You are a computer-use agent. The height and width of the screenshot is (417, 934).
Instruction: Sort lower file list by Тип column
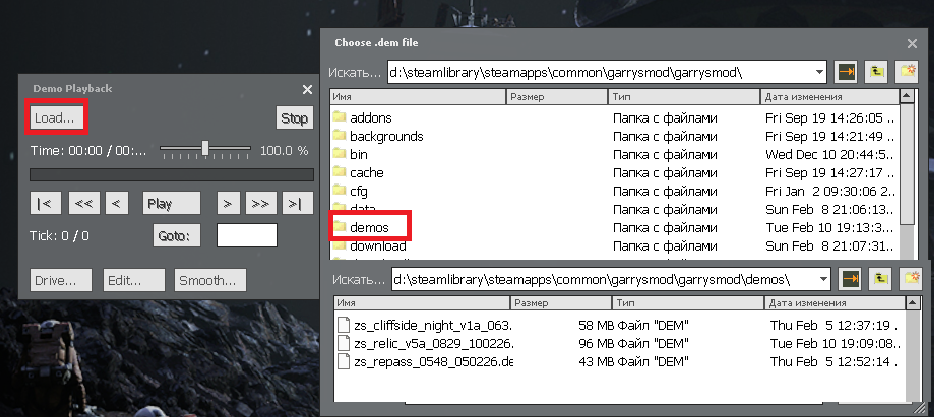tap(660, 302)
